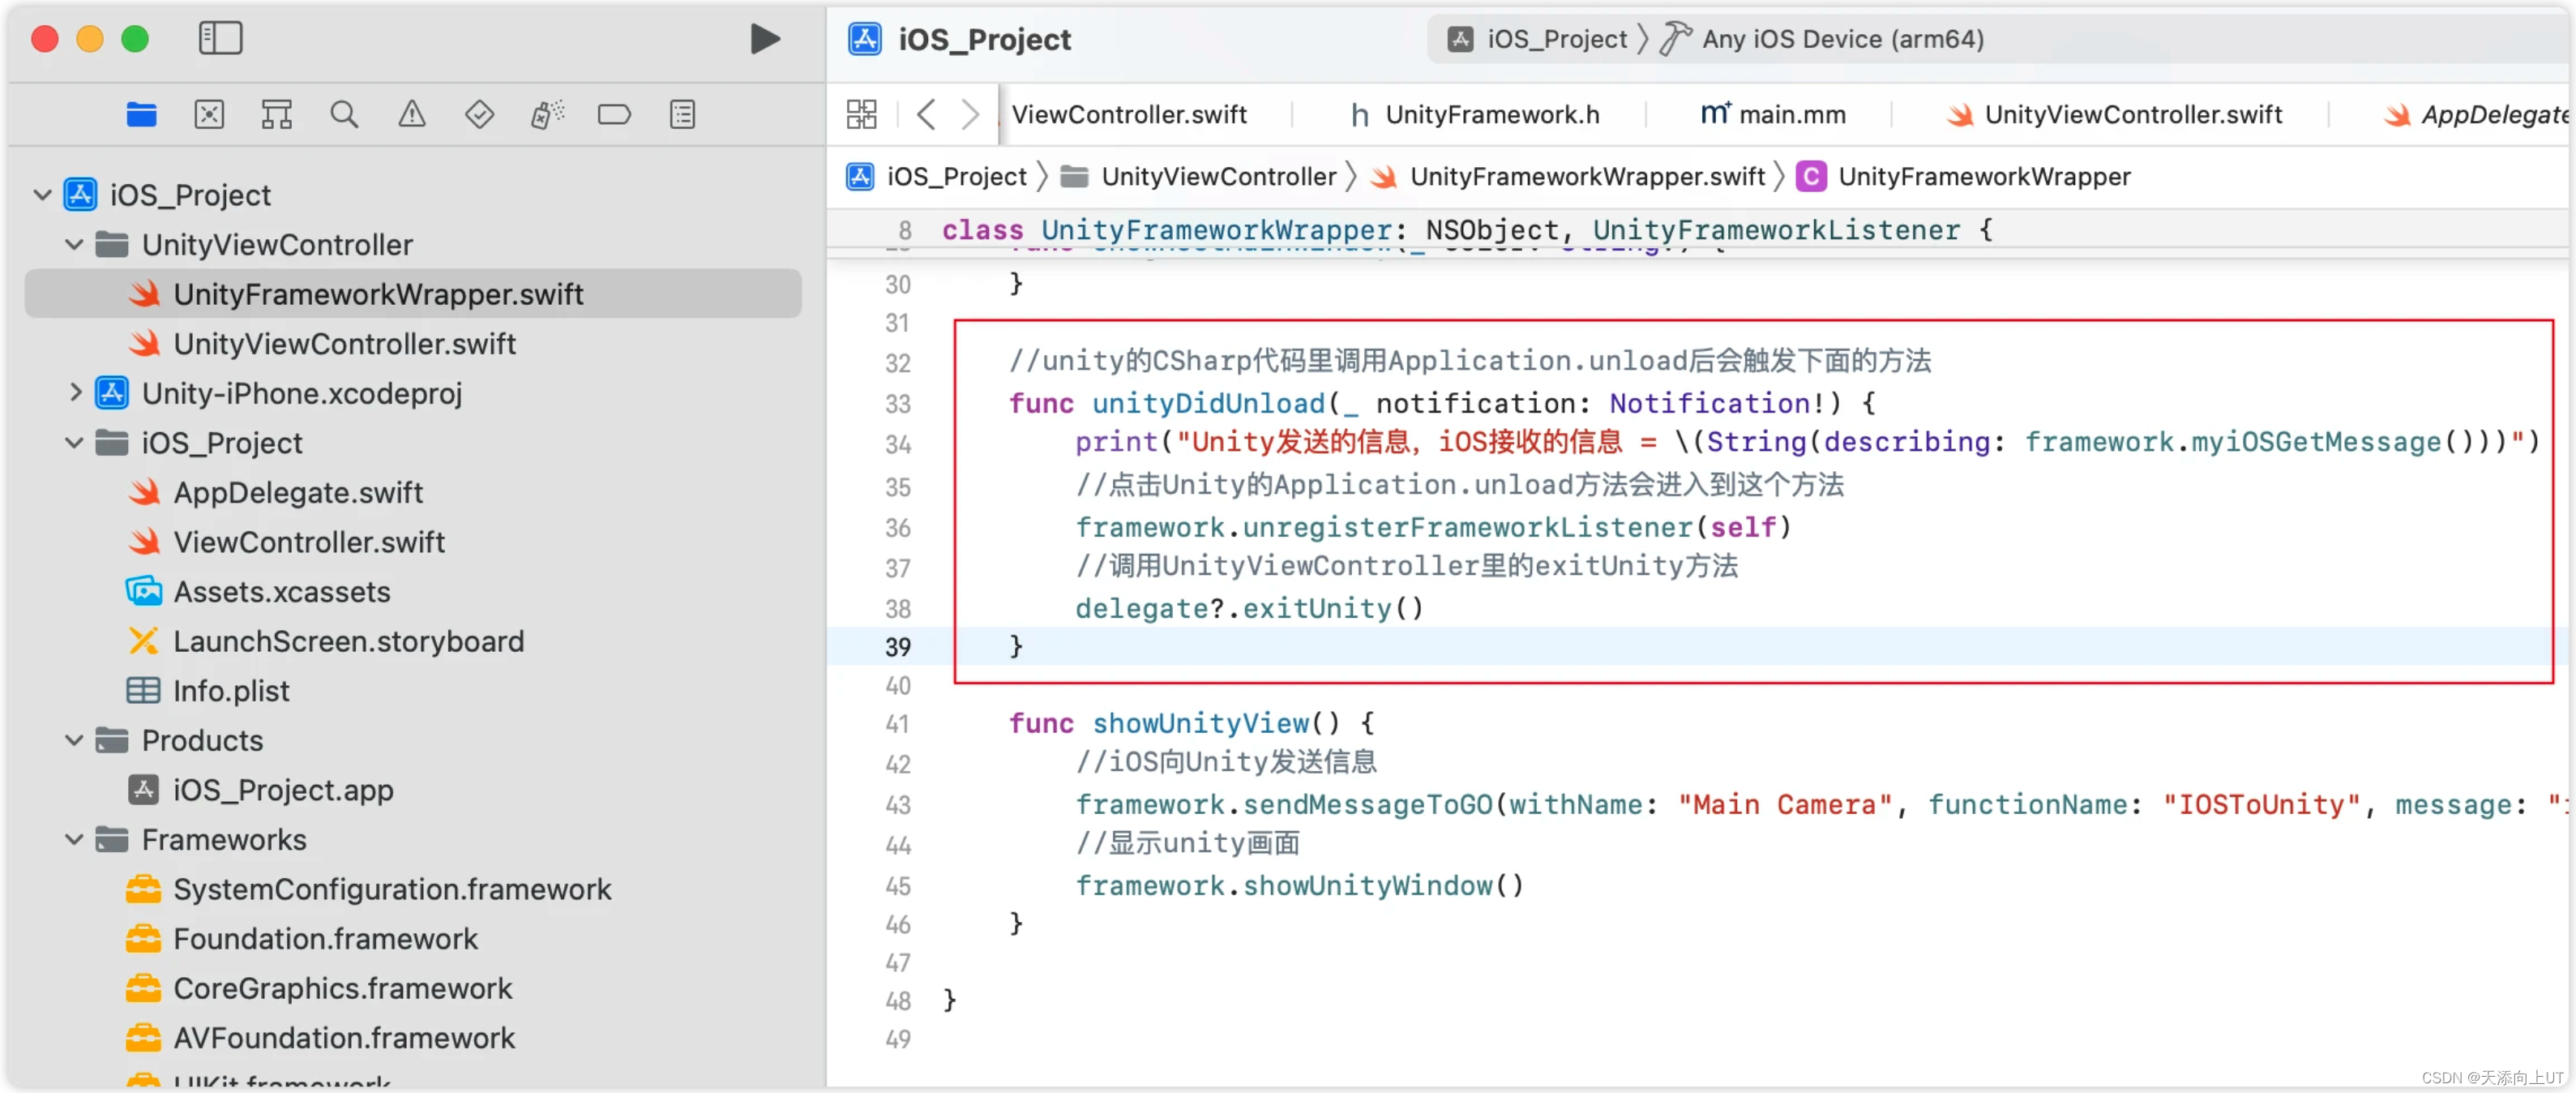The image size is (2576, 1093).
Task: Click the related items grid icon
Action: pyautogui.click(x=861, y=114)
